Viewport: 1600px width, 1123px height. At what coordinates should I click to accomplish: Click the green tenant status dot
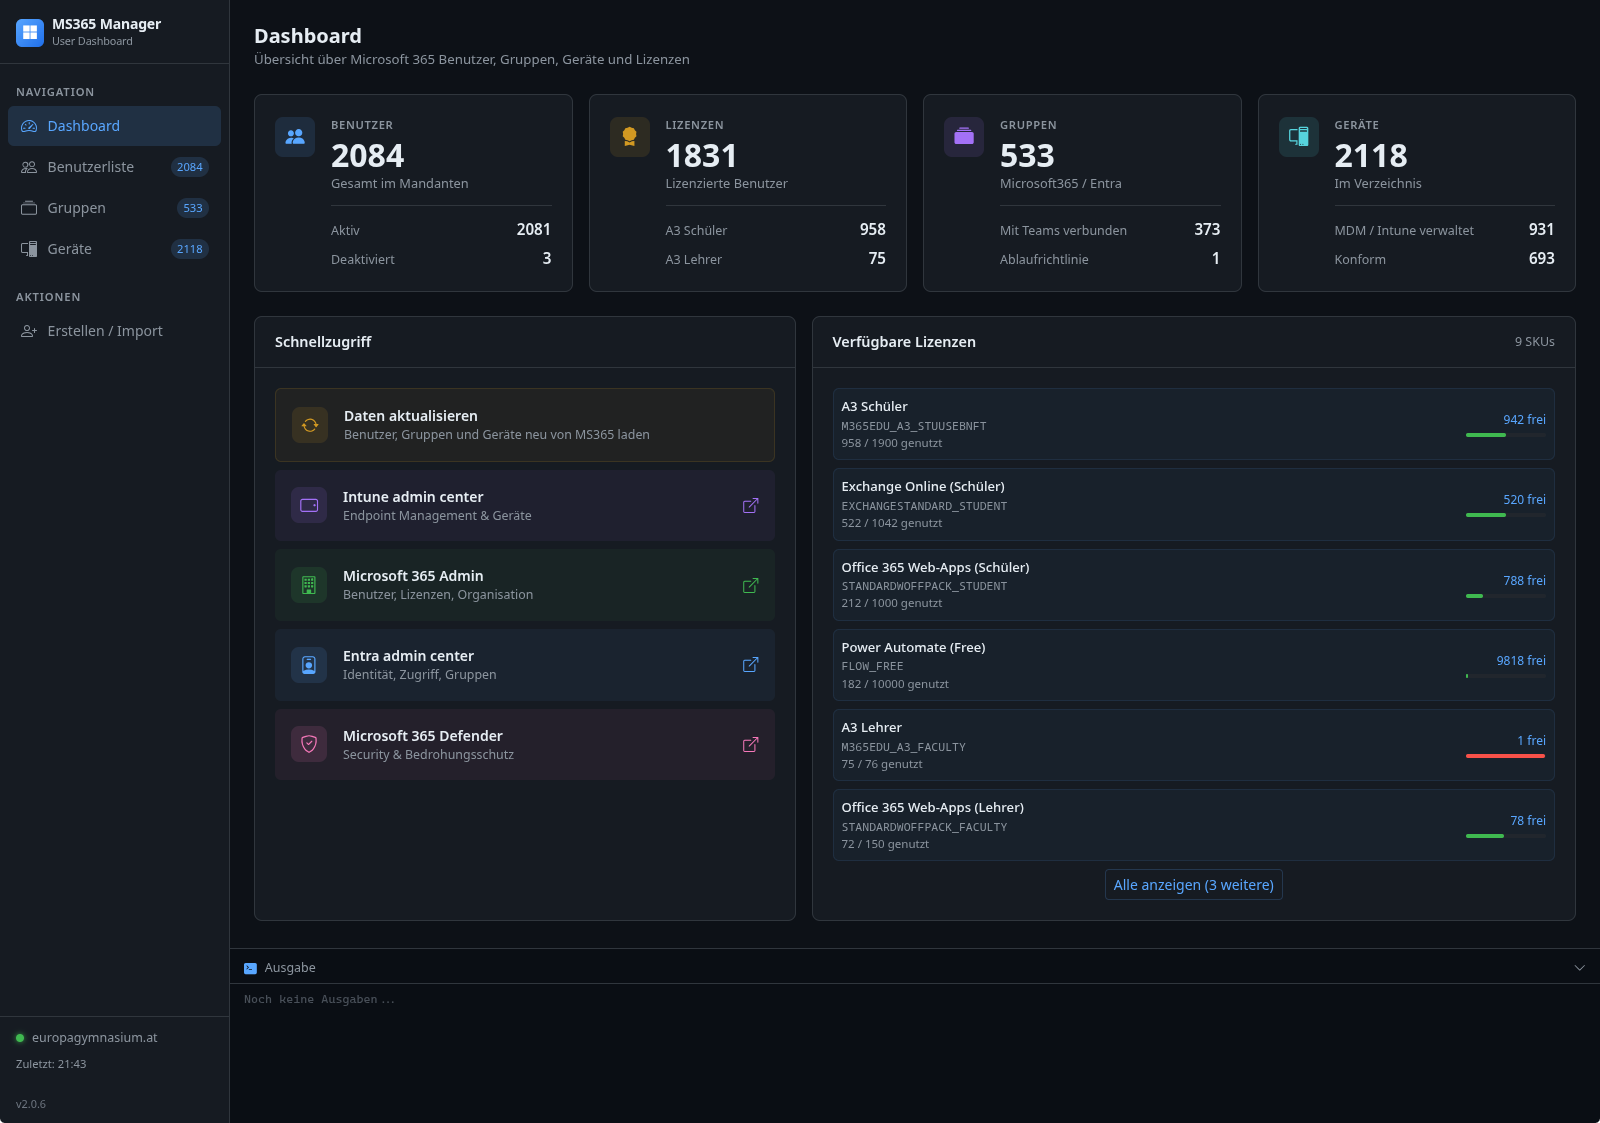[20, 1038]
